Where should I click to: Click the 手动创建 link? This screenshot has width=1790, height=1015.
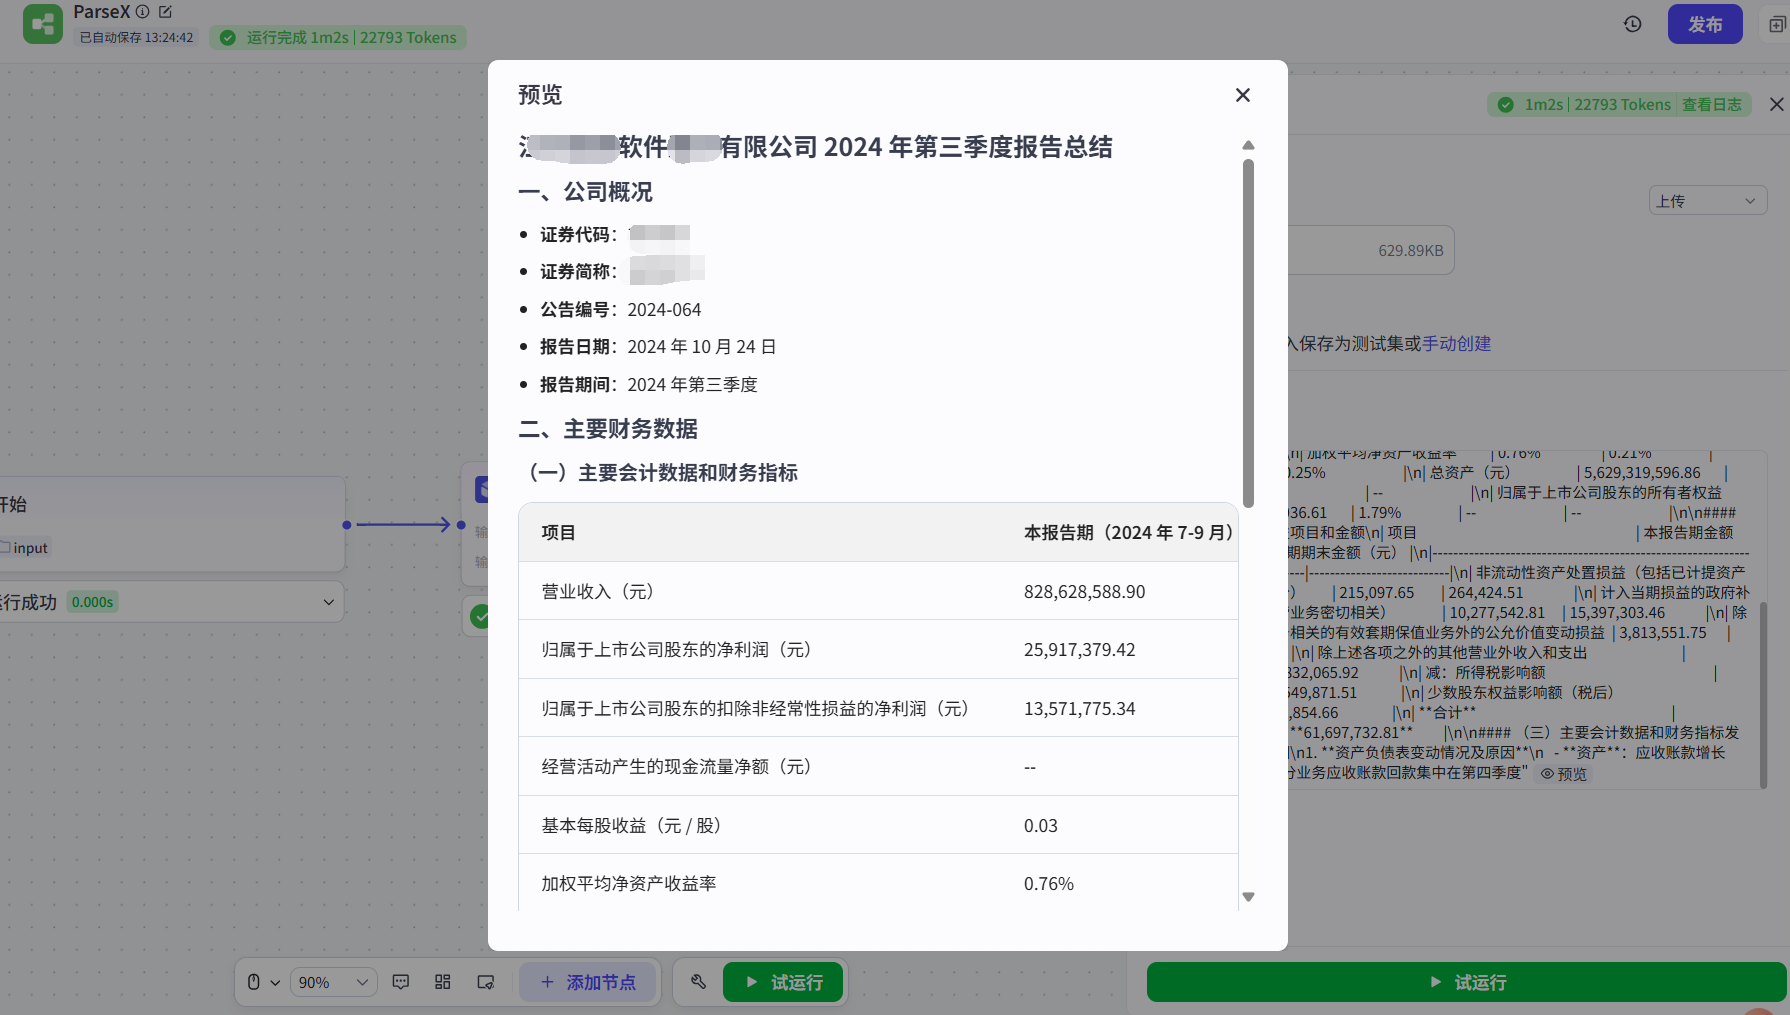pos(1457,343)
